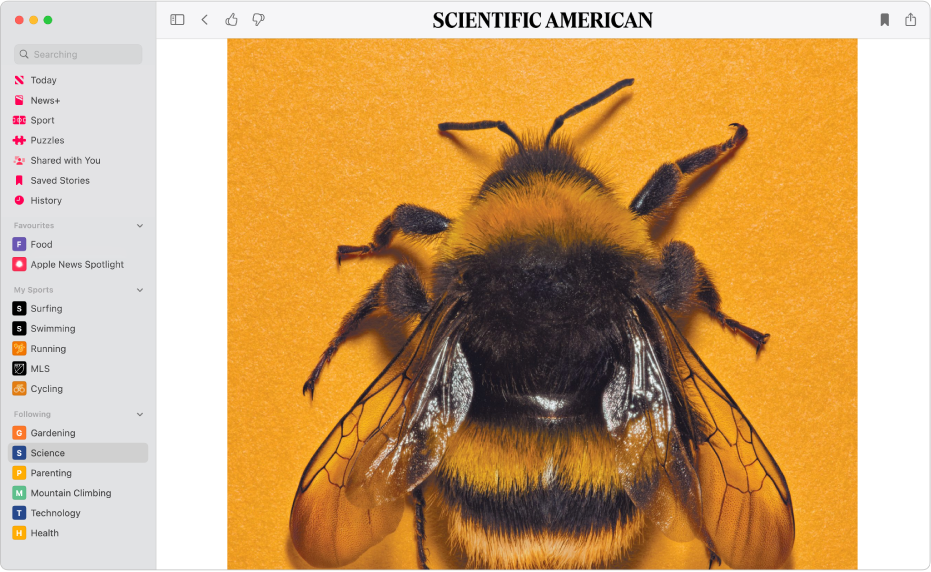Select the Technology label

pos(55,513)
